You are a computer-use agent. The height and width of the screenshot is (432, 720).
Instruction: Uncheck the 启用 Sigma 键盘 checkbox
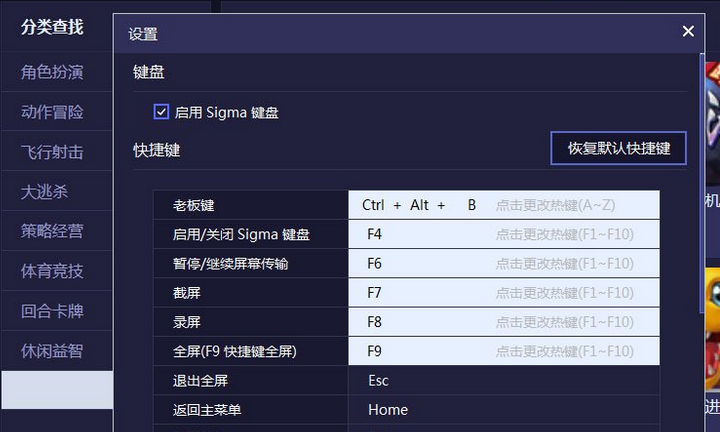(161, 112)
